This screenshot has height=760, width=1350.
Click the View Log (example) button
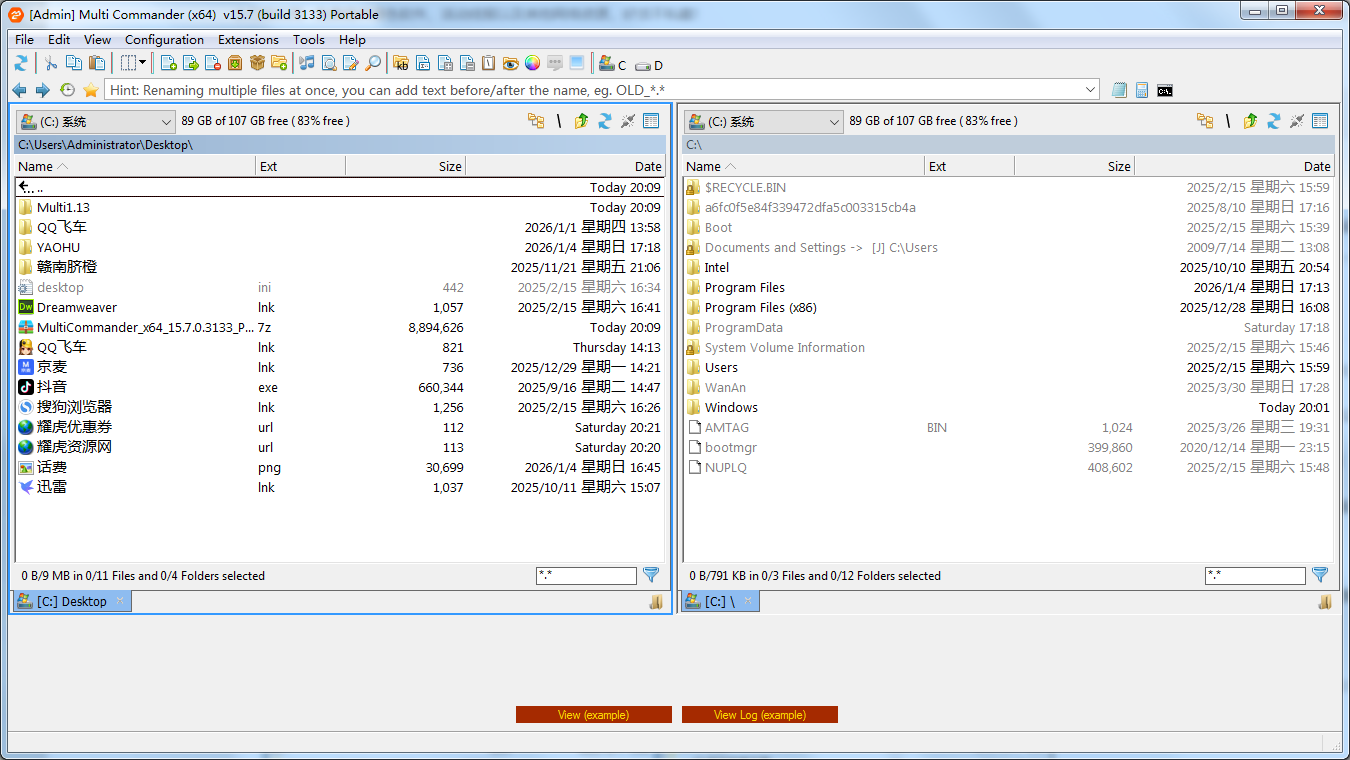coord(759,715)
